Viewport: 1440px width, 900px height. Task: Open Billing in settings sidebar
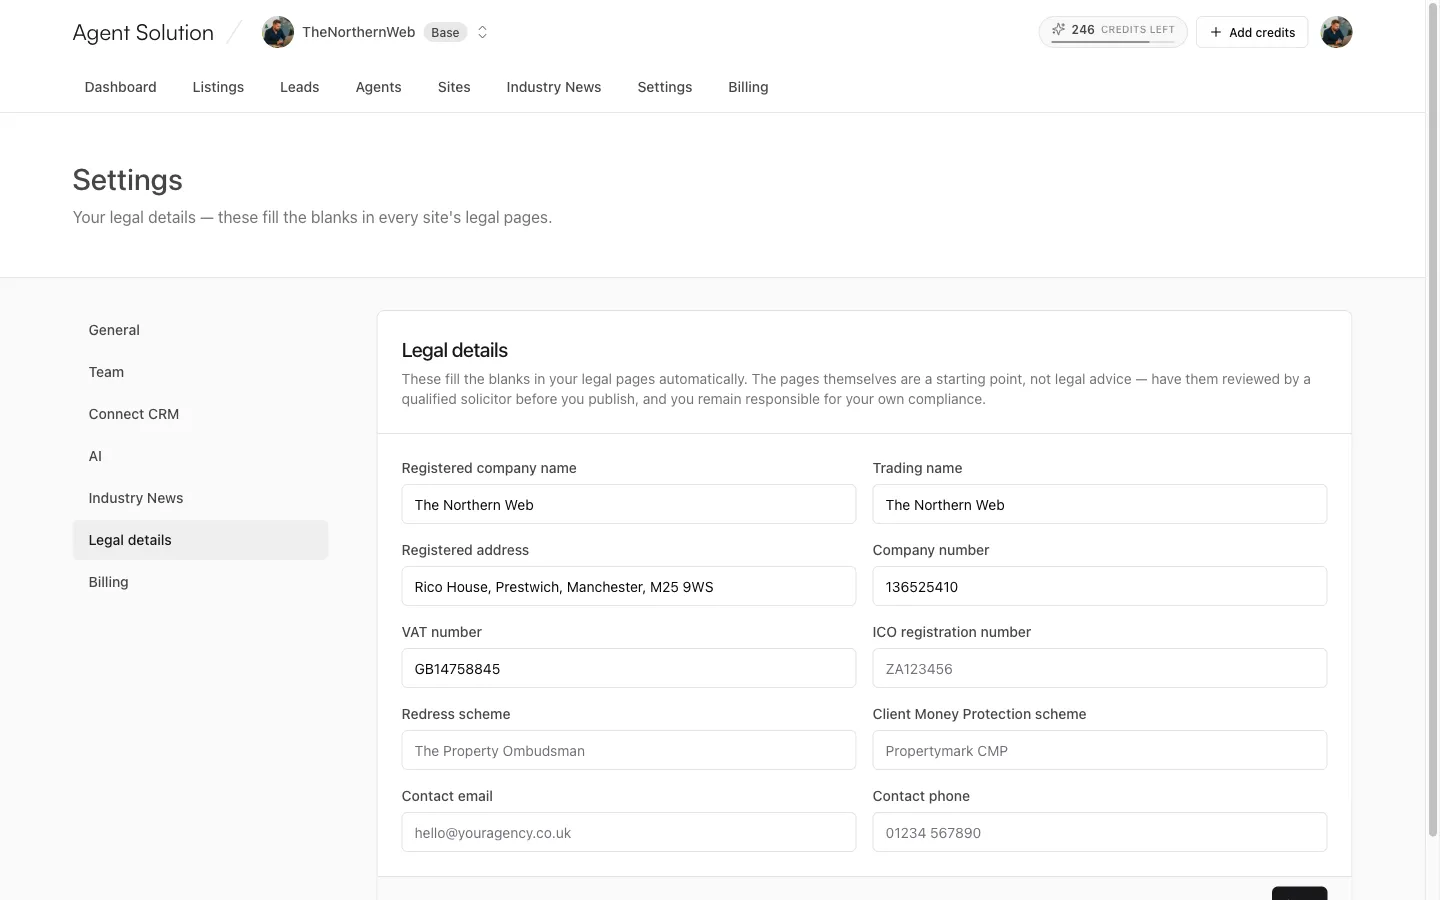point(200,582)
